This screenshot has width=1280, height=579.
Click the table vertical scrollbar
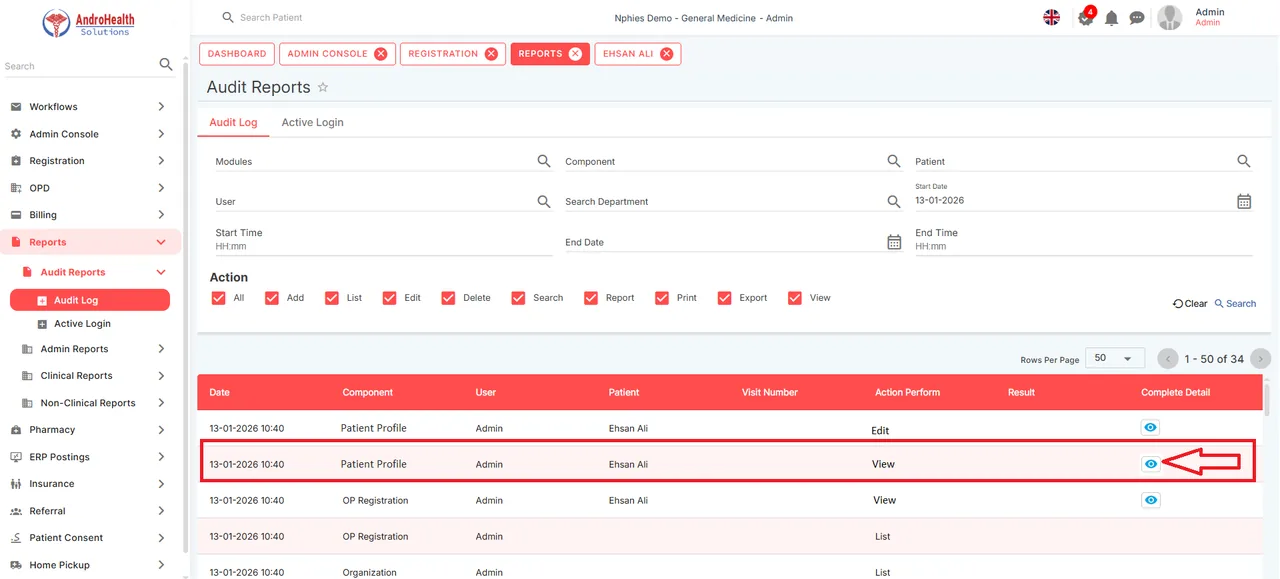[1268, 399]
